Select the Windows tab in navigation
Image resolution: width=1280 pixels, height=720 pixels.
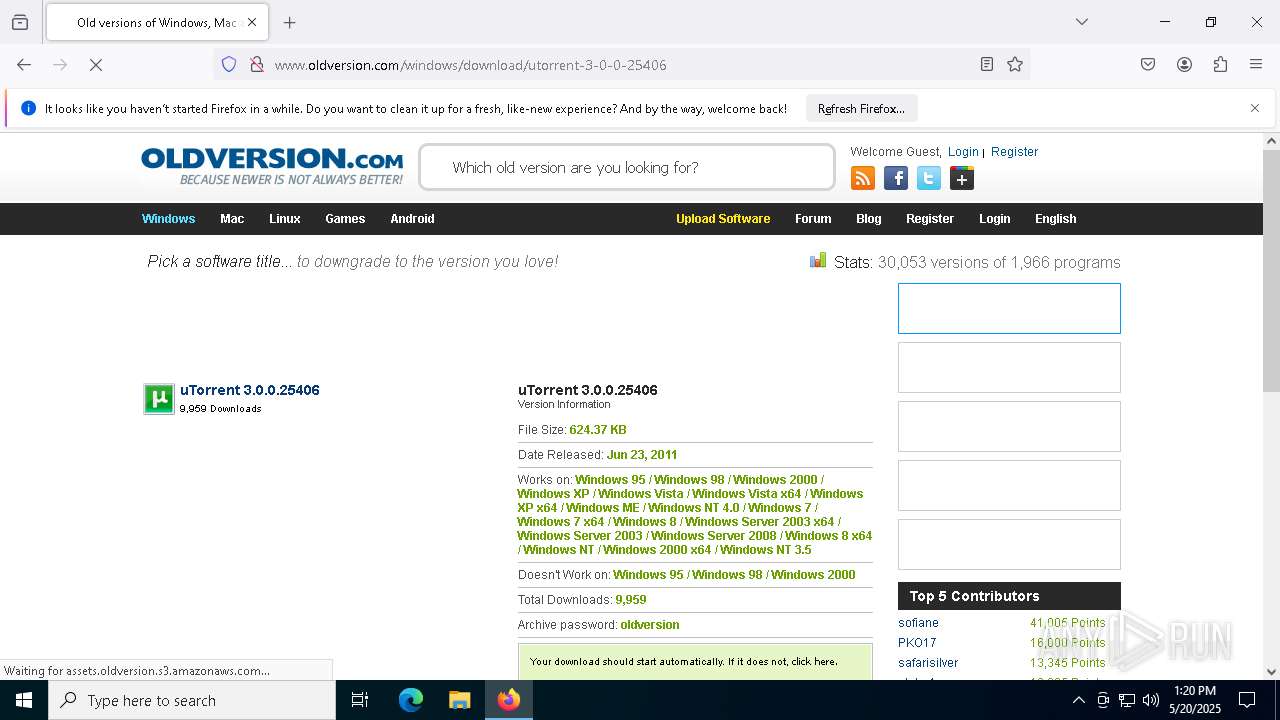coord(168,219)
